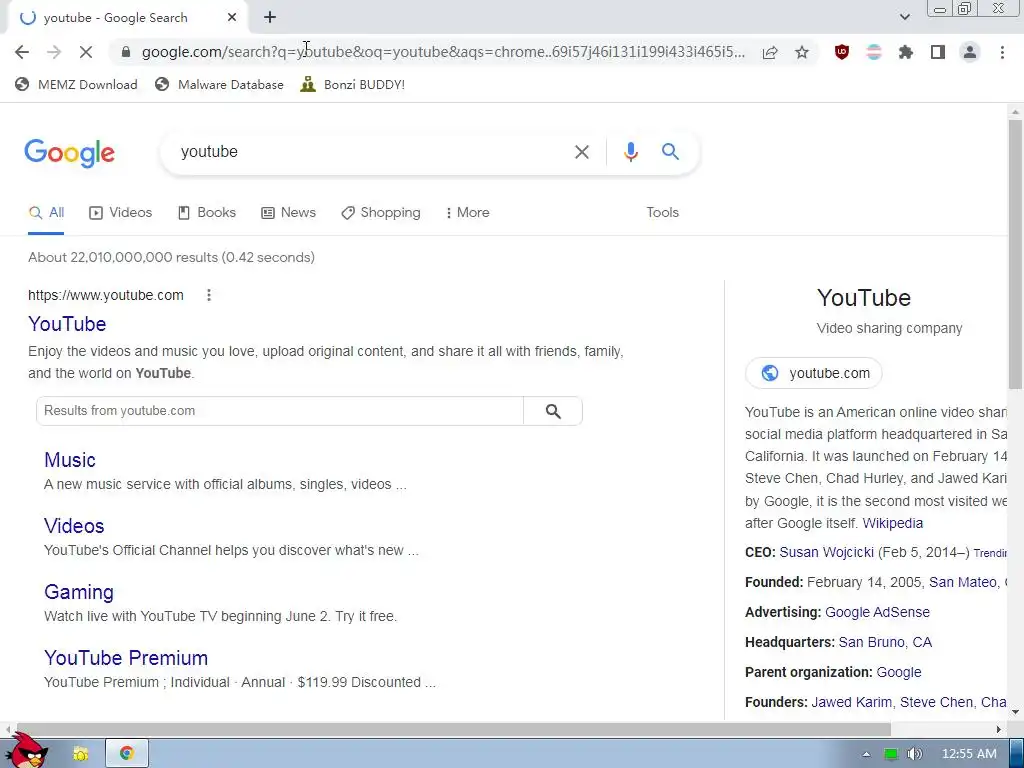Open the Steve Chen founder link
The height and width of the screenshot is (768, 1024).
[x=936, y=703]
